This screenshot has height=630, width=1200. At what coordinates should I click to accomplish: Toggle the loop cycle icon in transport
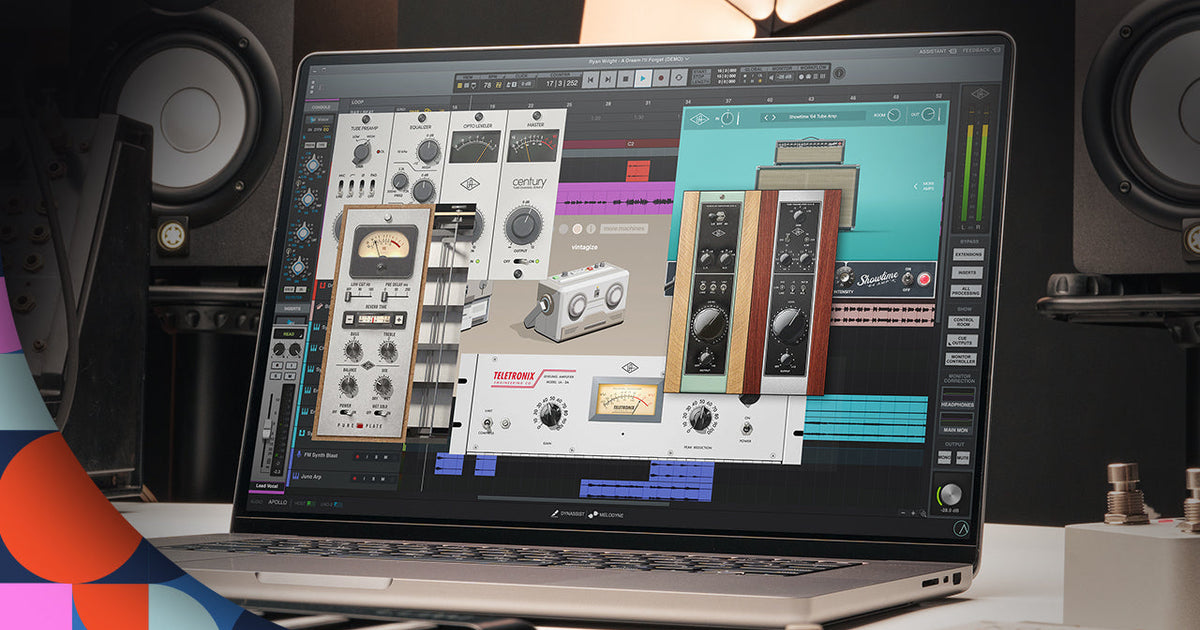pyautogui.click(x=681, y=78)
